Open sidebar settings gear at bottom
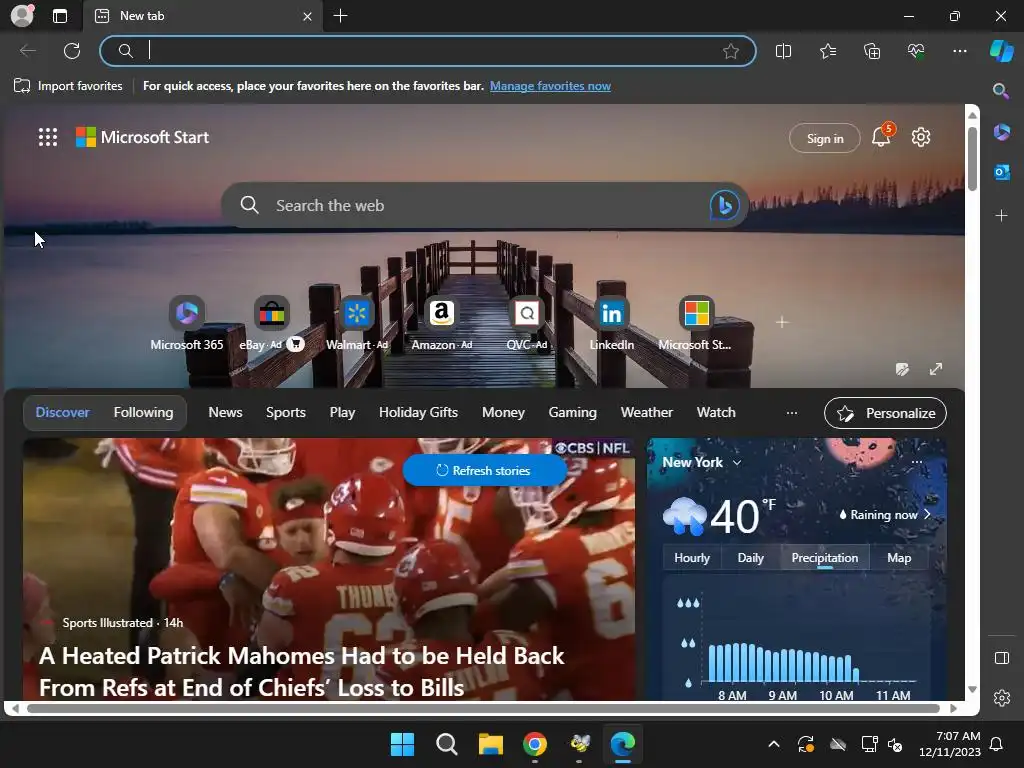This screenshot has height=768, width=1024. 1002,698
